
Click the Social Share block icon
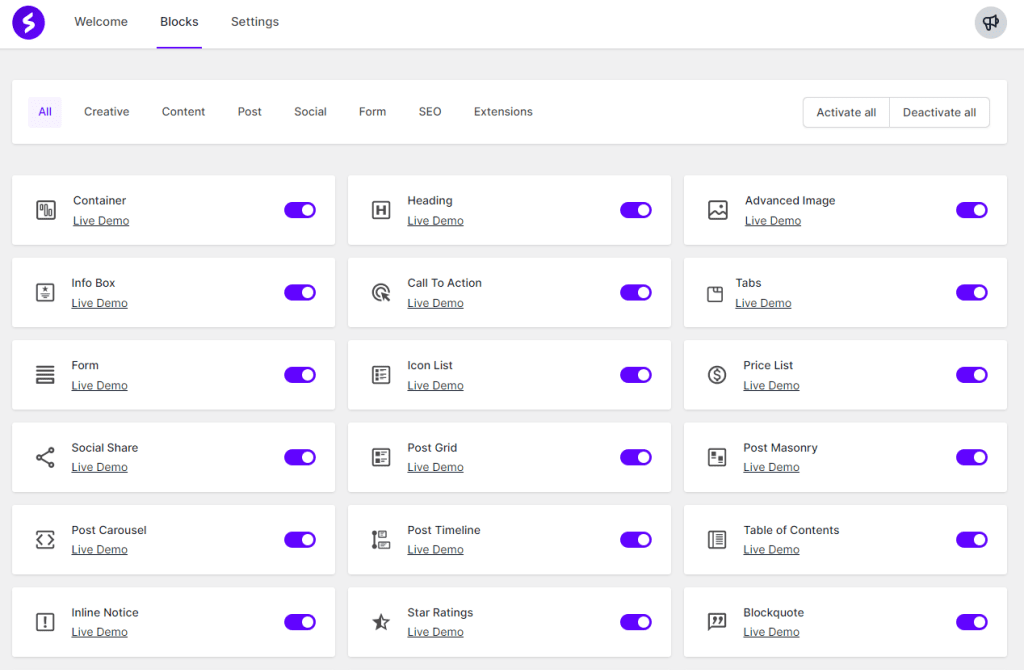pyautogui.click(x=45, y=457)
